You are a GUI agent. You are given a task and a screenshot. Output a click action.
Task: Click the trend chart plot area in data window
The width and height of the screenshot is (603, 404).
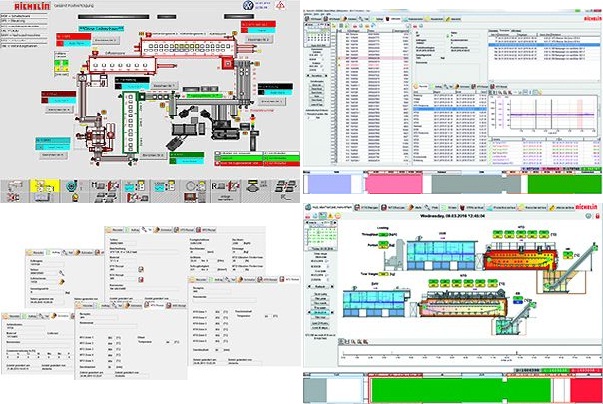pos(553,114)
